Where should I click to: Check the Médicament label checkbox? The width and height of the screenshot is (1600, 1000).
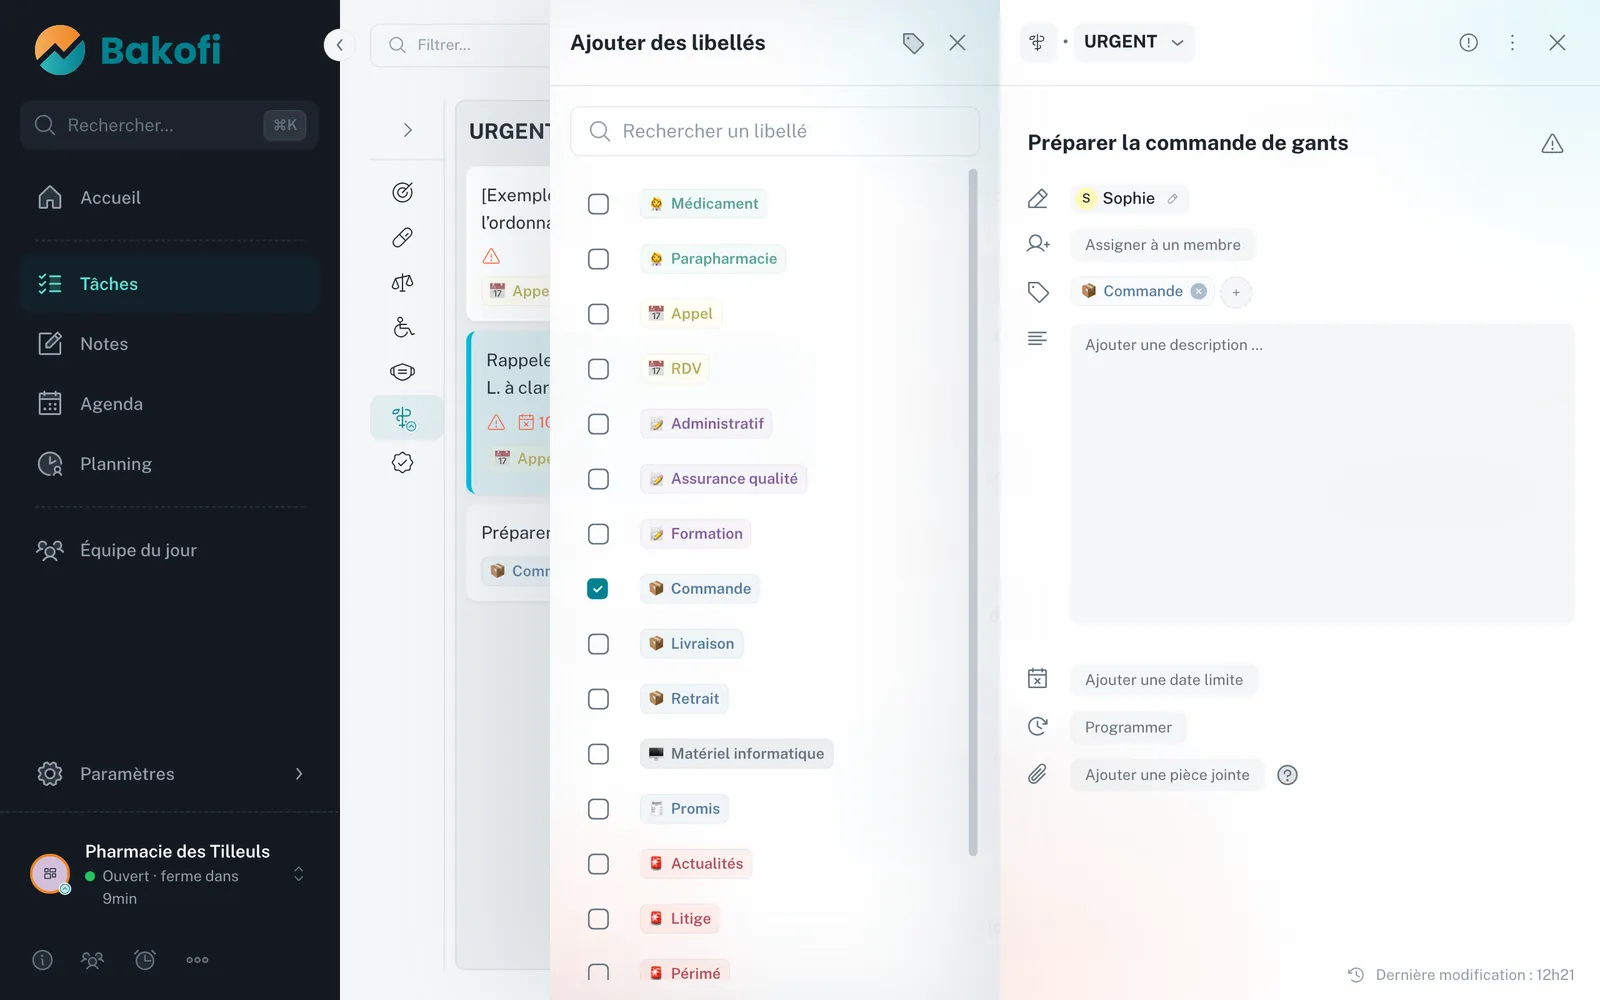click(x=598, y=204)
